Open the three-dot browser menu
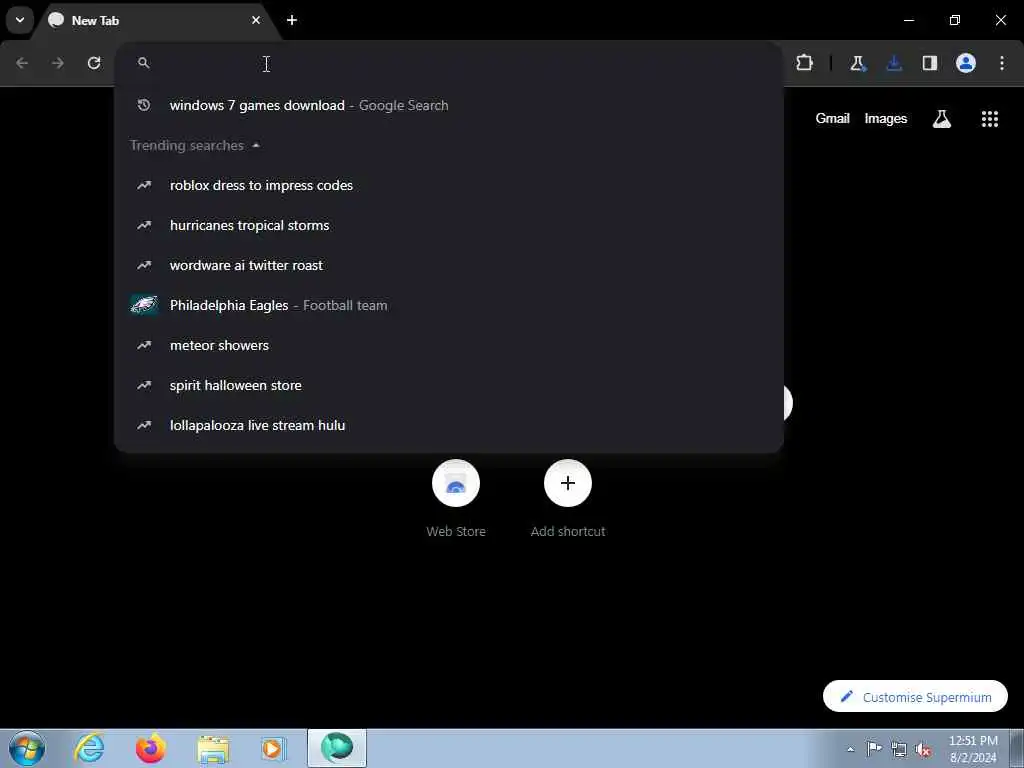Viewport: 1024px width, 768px height. pos(1002,63)
